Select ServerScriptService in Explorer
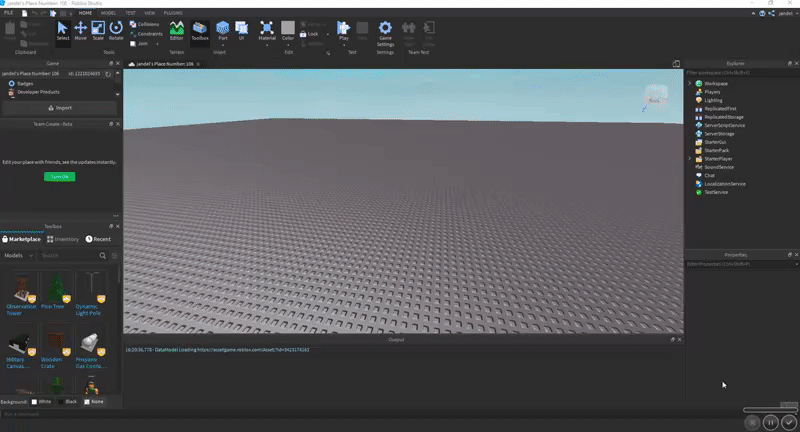 click(724, 125)
